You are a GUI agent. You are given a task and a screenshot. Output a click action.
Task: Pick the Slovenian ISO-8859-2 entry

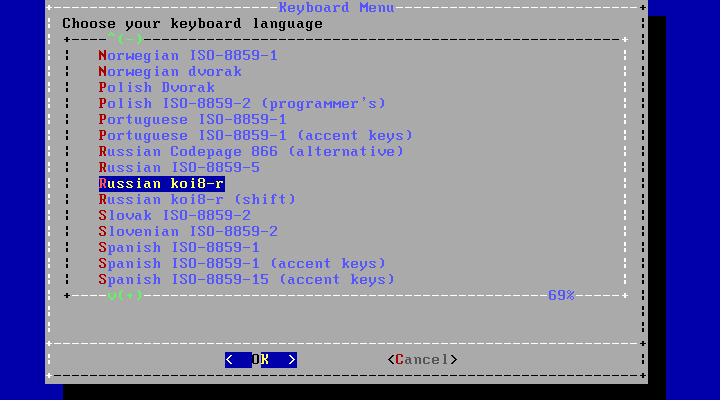coord(188,232)
